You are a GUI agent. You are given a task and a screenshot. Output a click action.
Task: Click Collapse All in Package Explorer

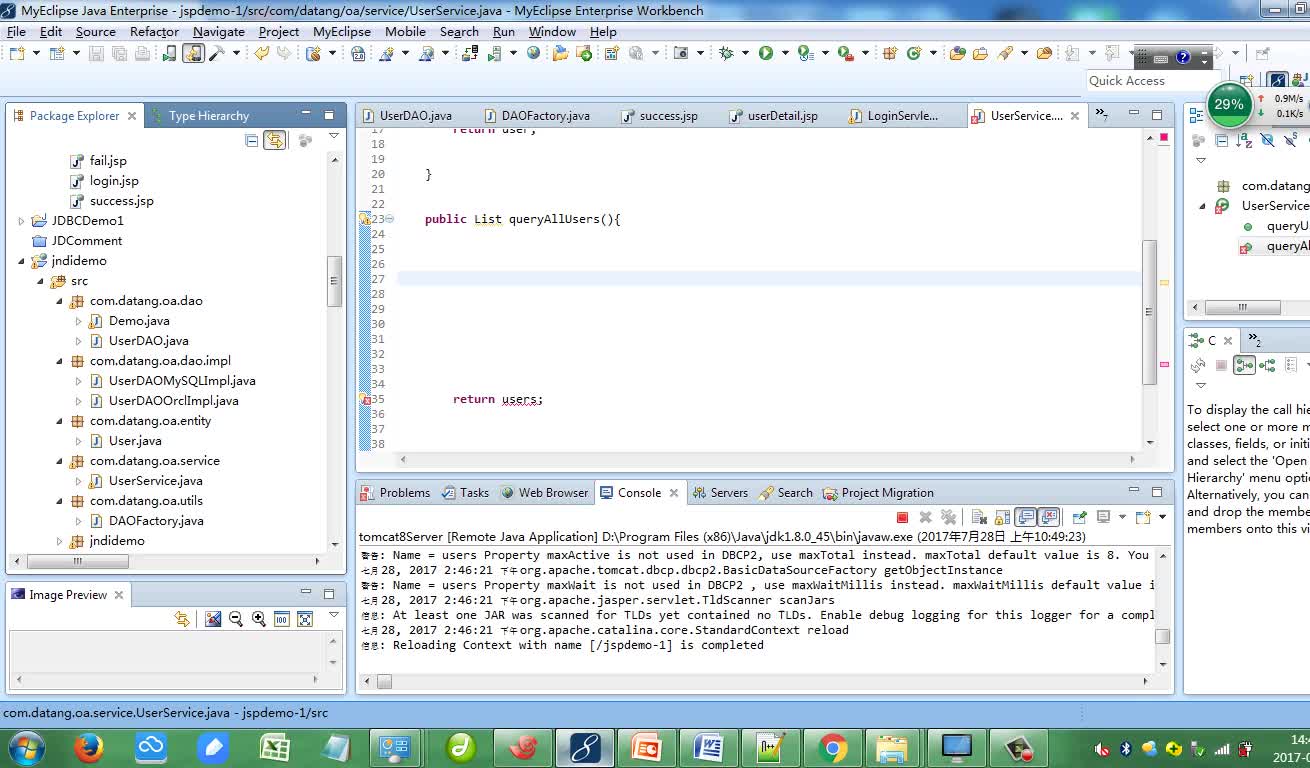point(252,141)
